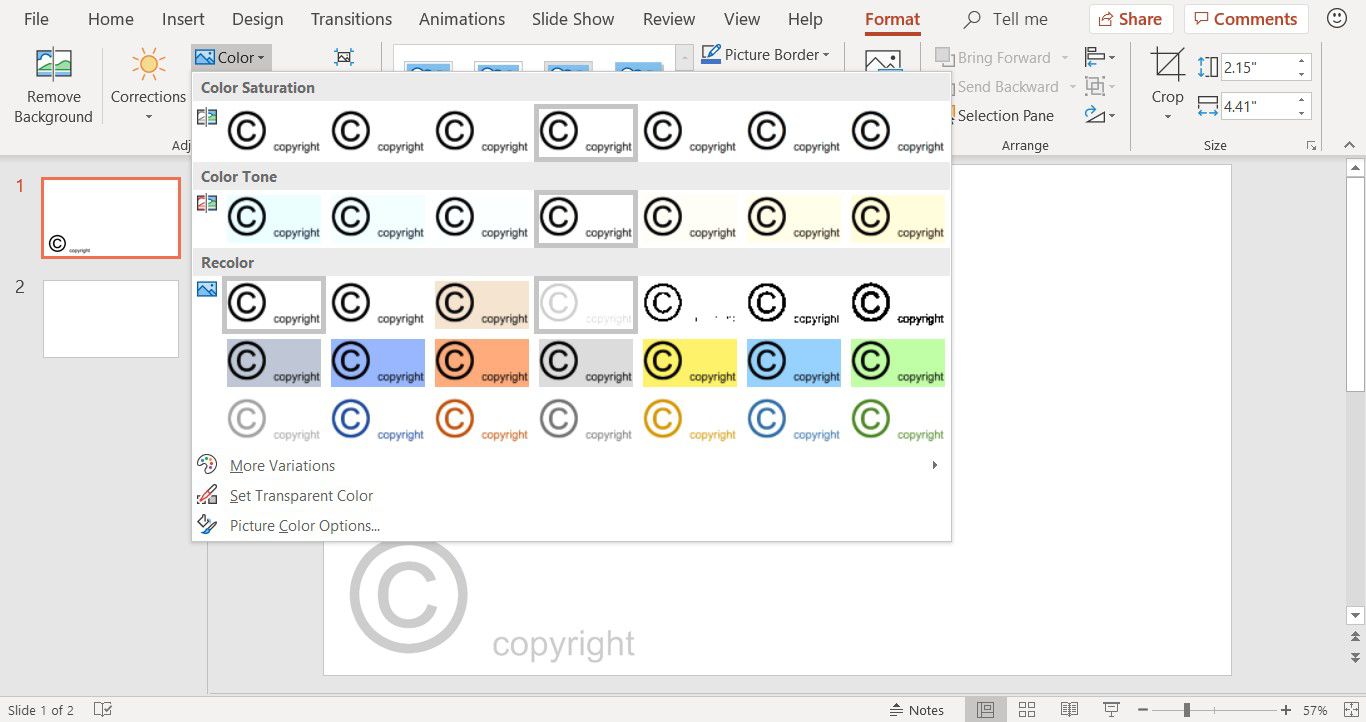
Task: Click the Compress Pictures icon
Action: tap(344, 58)
